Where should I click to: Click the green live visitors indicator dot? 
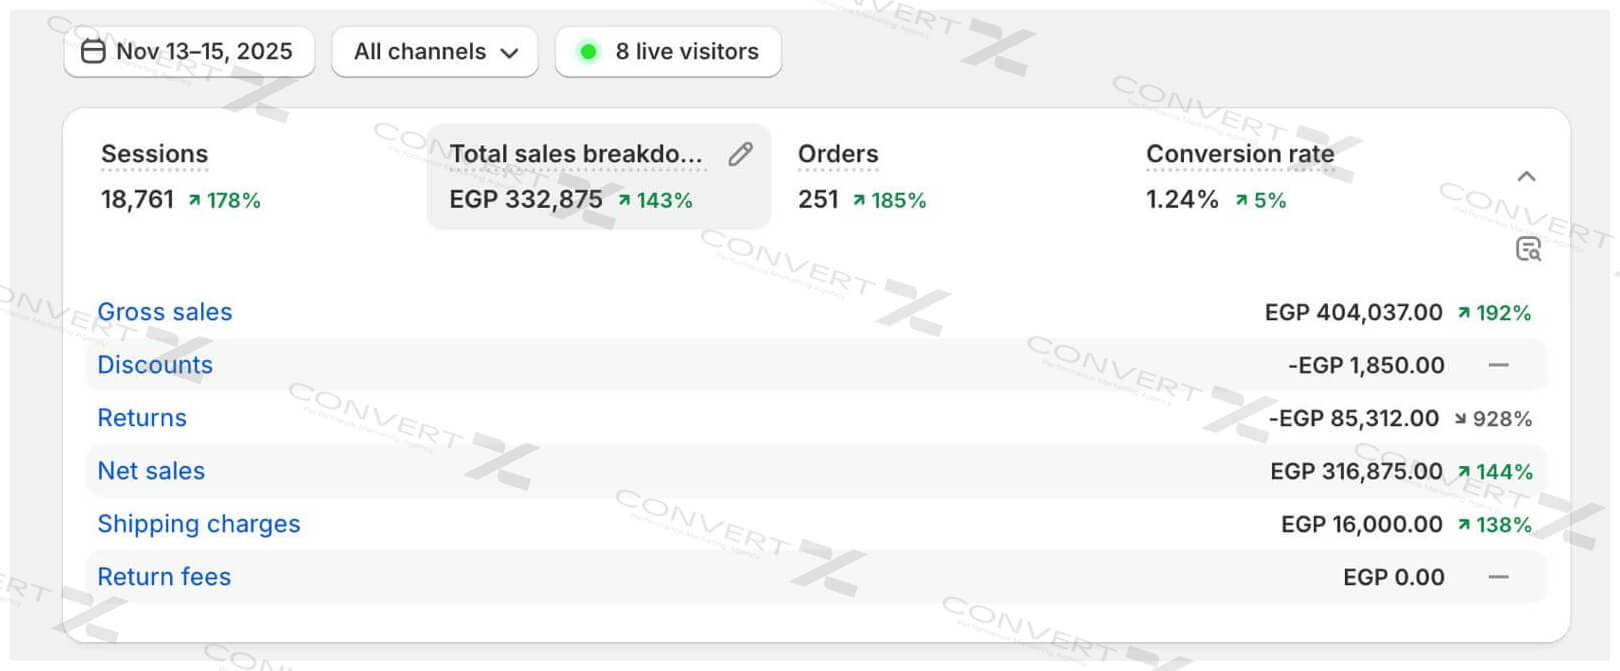pyautogui.click(x=589, y=51)
